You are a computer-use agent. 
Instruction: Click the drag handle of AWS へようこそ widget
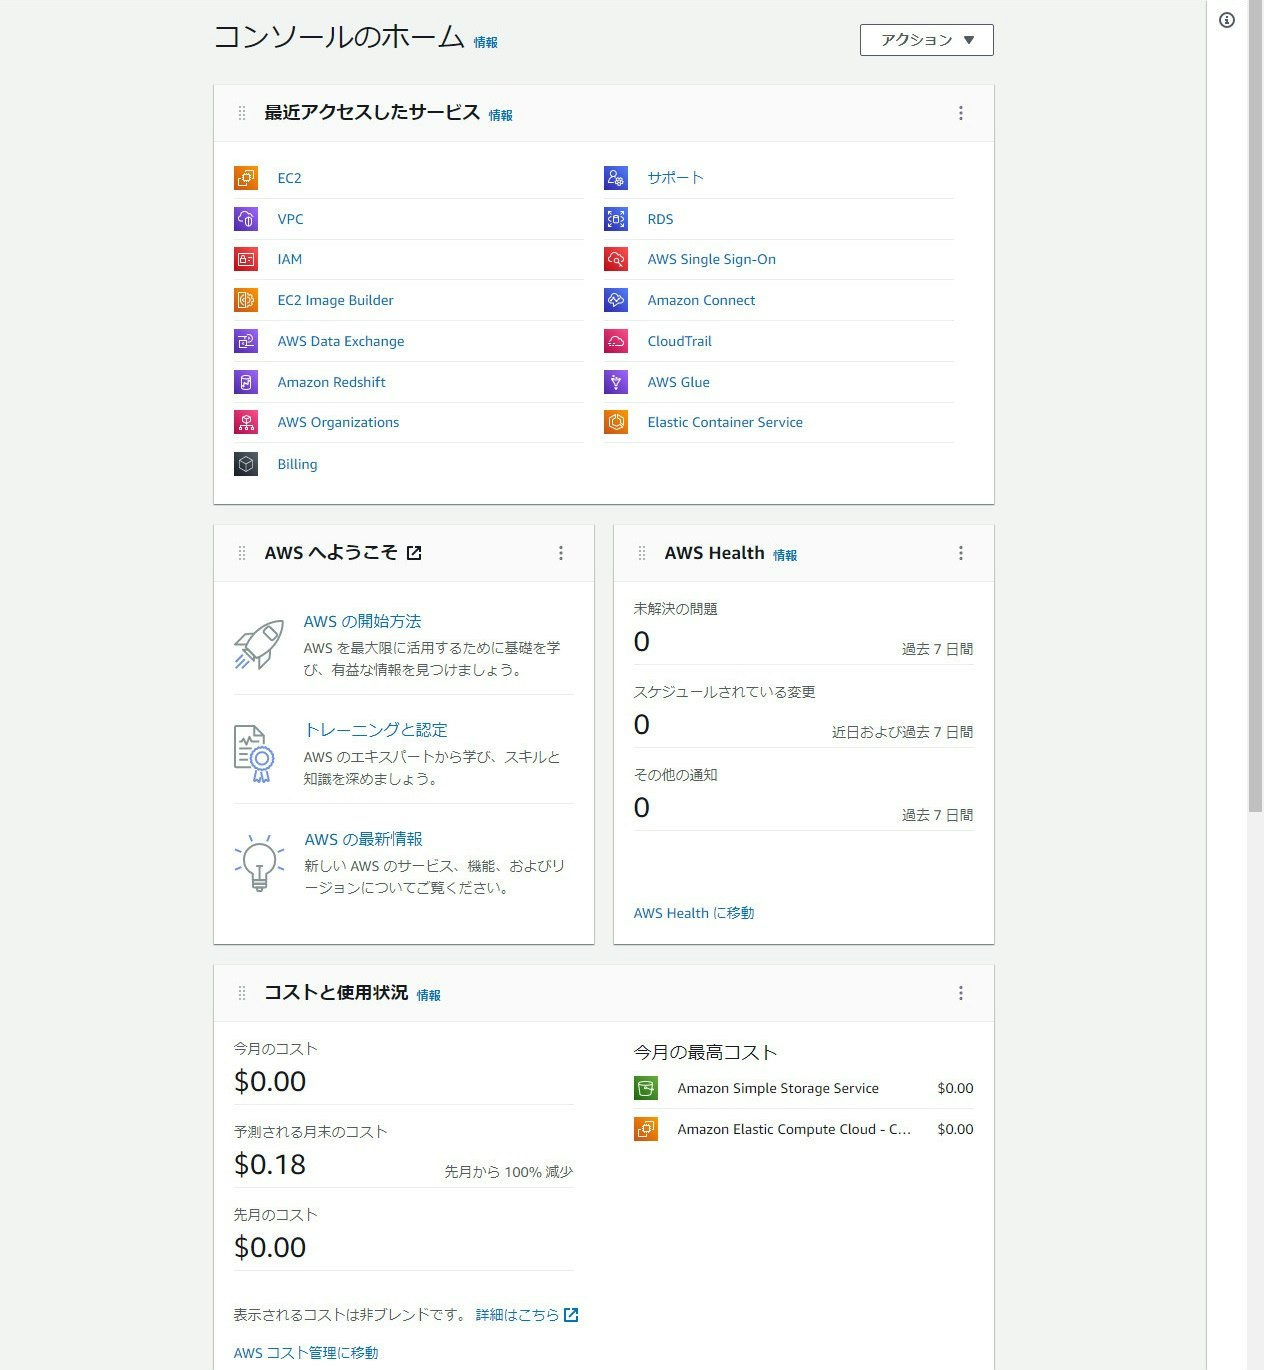pos(242,553)
